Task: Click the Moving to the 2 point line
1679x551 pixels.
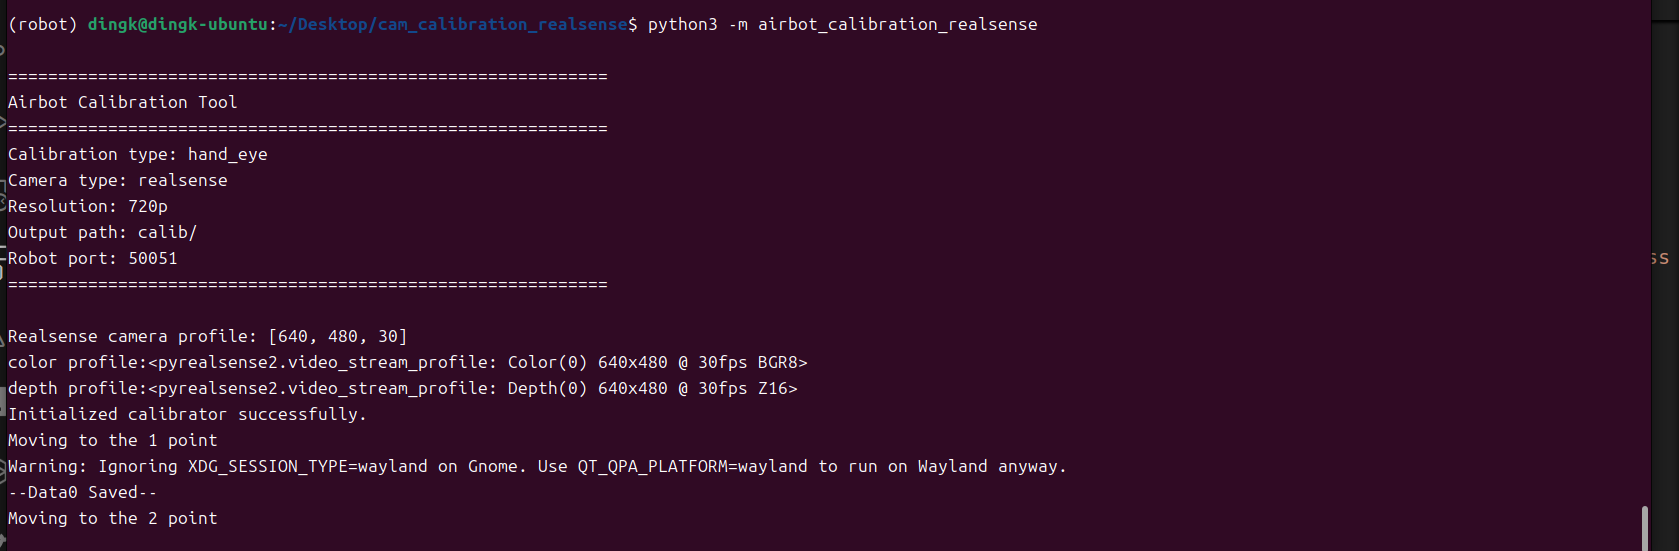Action: 112,518
